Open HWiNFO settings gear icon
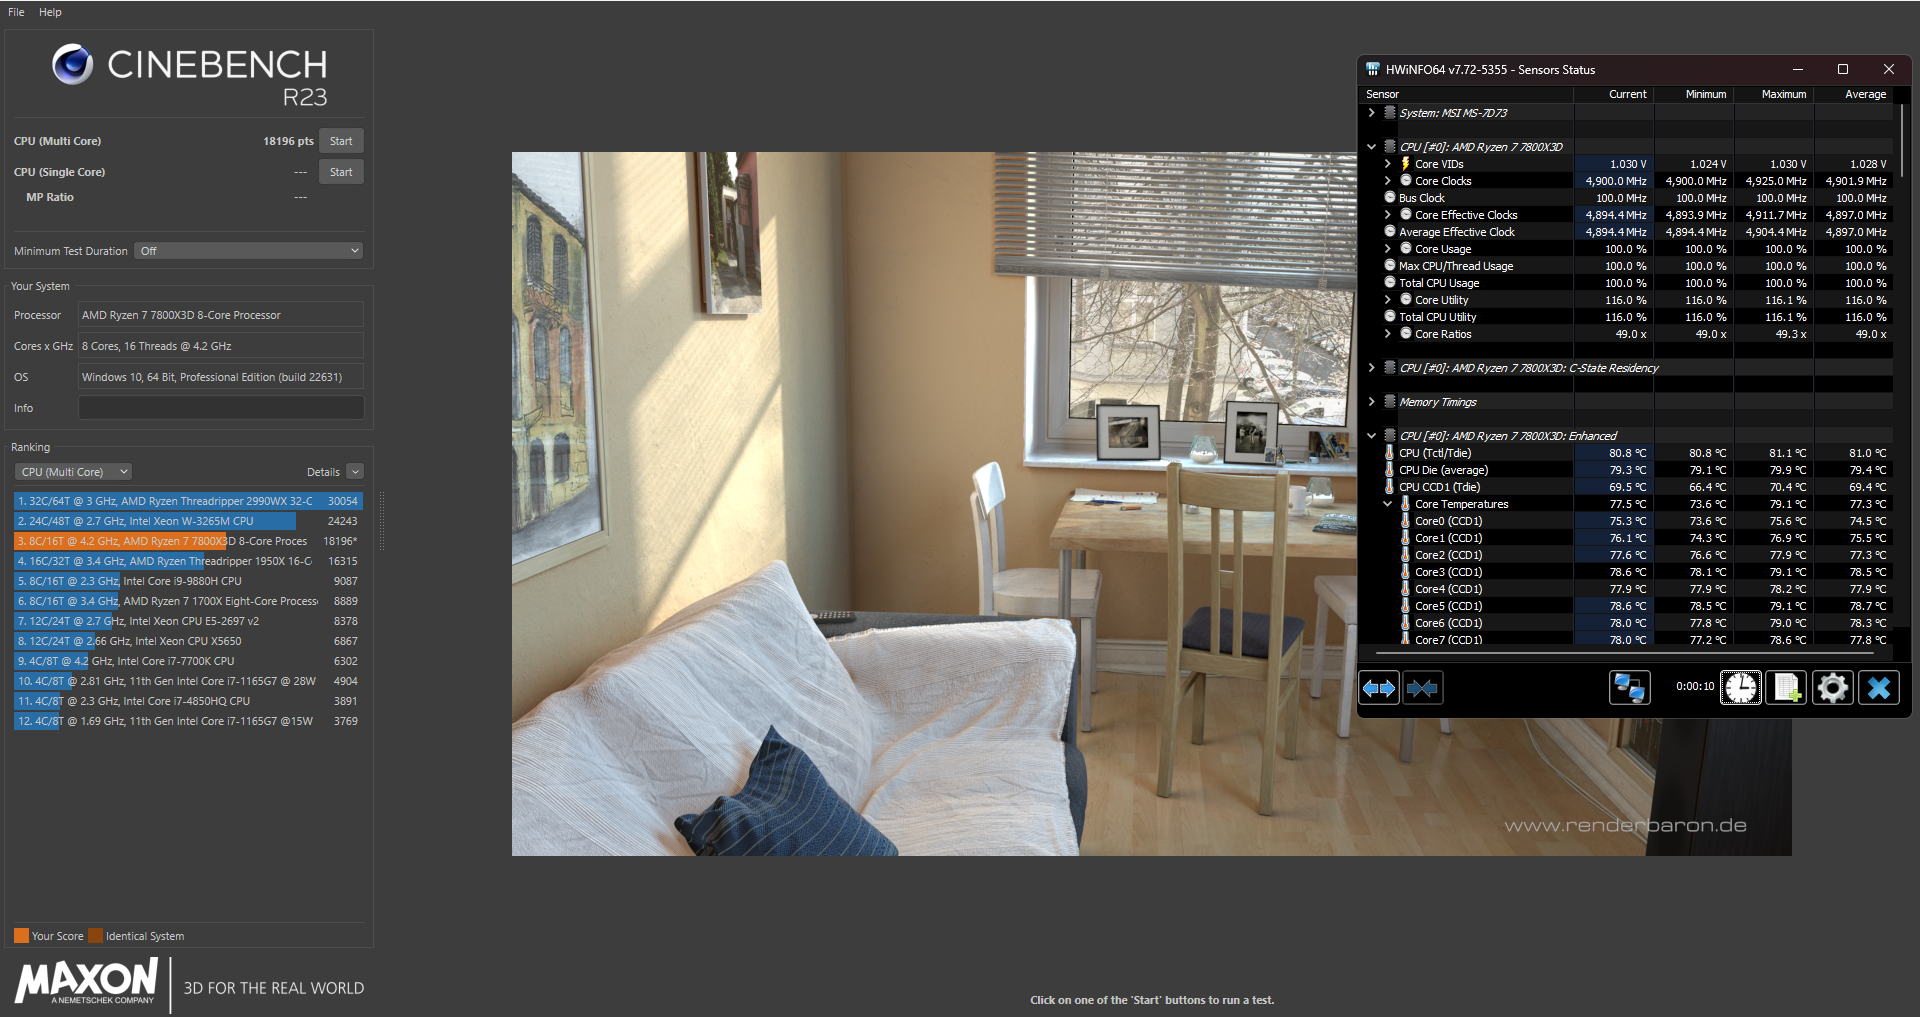 click(x=1832, y=688)
